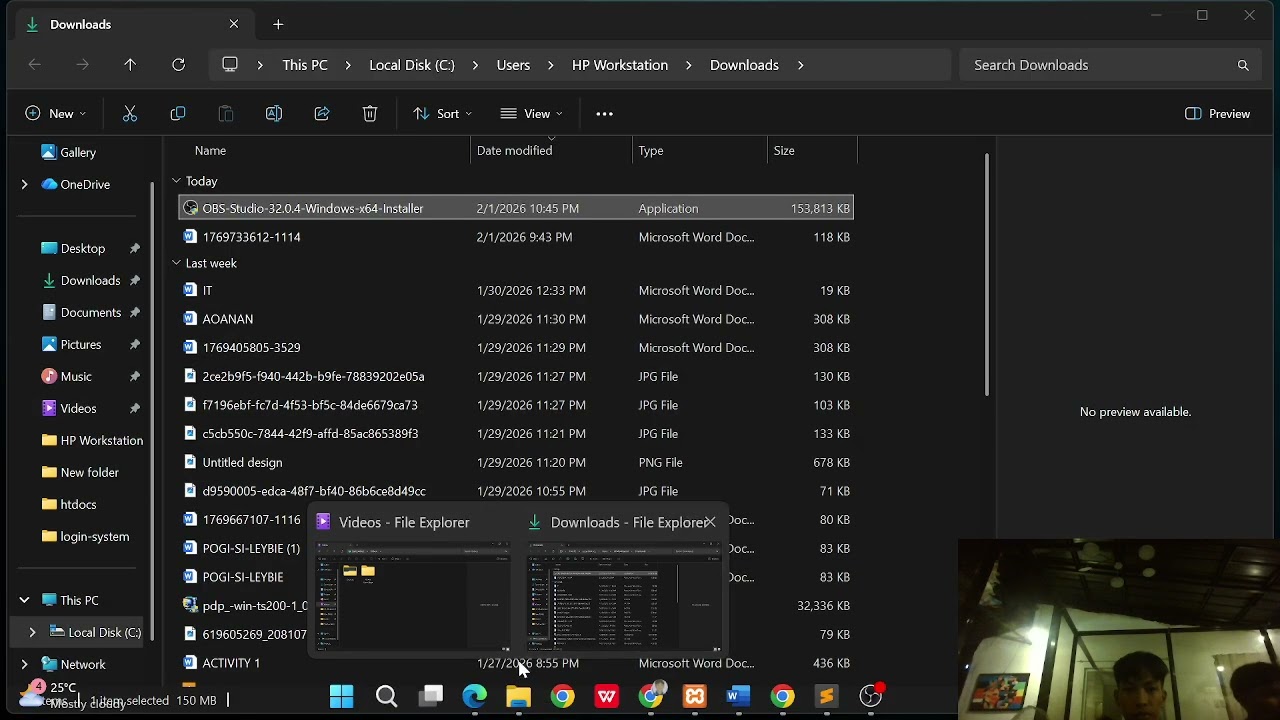1280x720 pixels.
Task: Sort files by Date modified column
Action: click(514, 150)
